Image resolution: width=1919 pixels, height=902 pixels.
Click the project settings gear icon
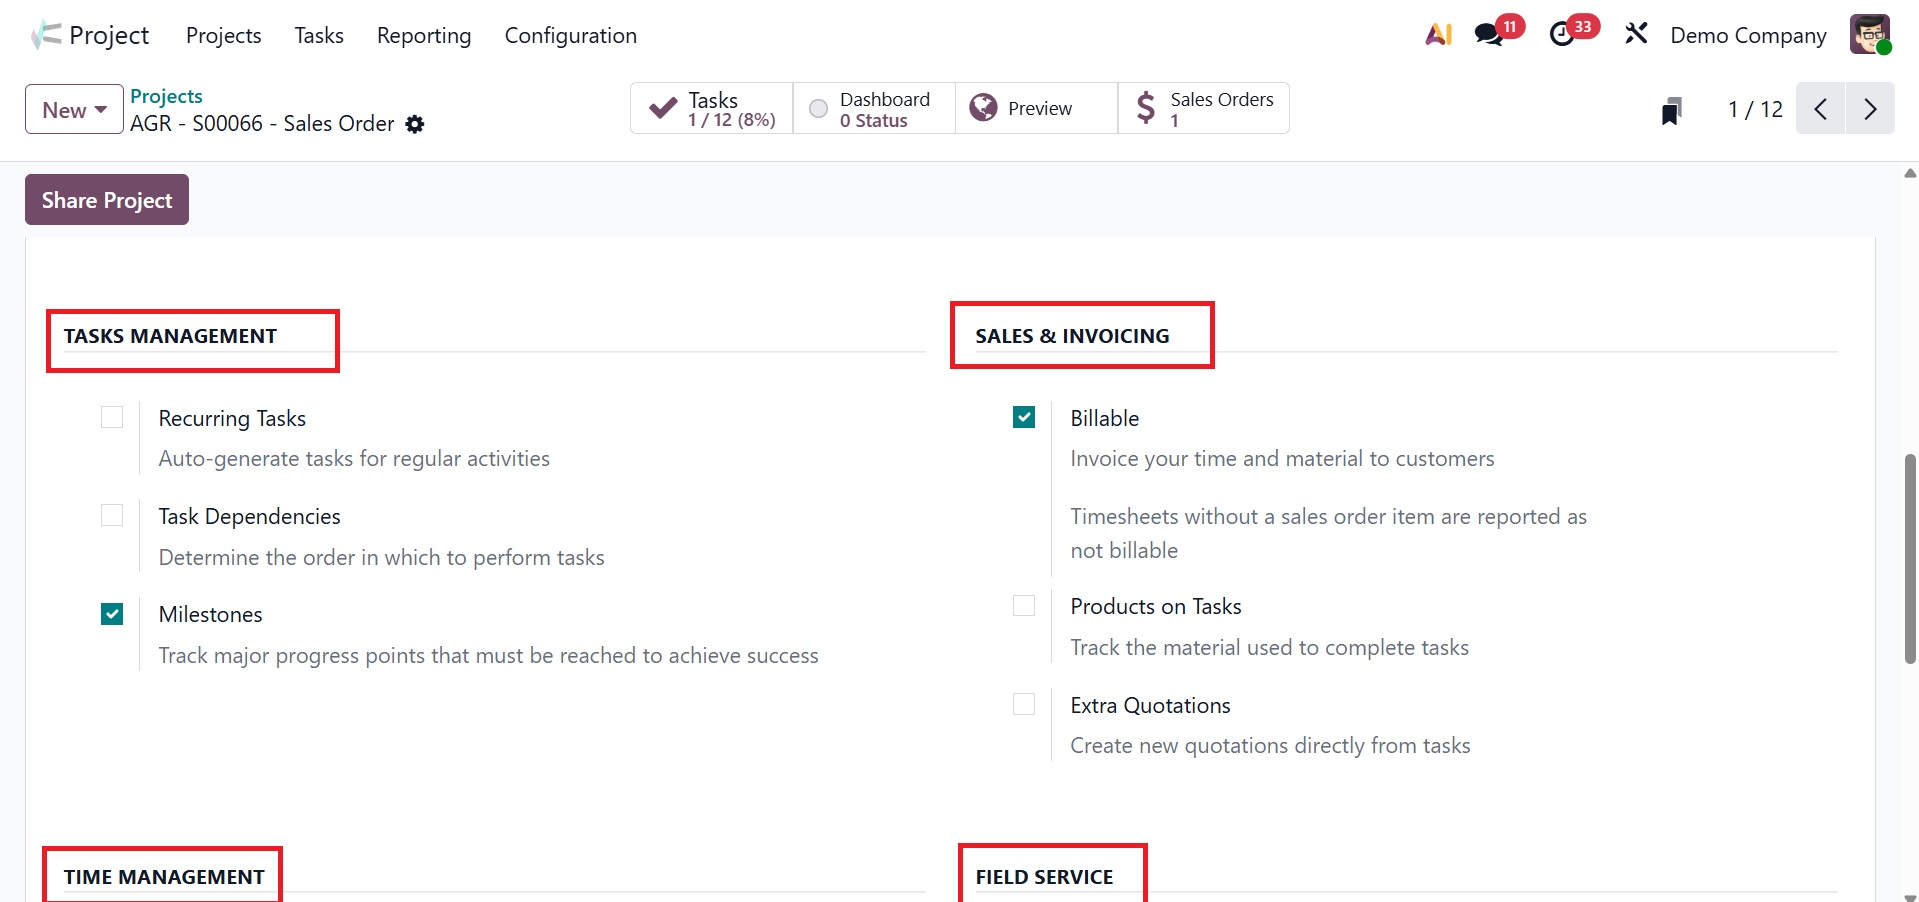[x=415, y=124]
